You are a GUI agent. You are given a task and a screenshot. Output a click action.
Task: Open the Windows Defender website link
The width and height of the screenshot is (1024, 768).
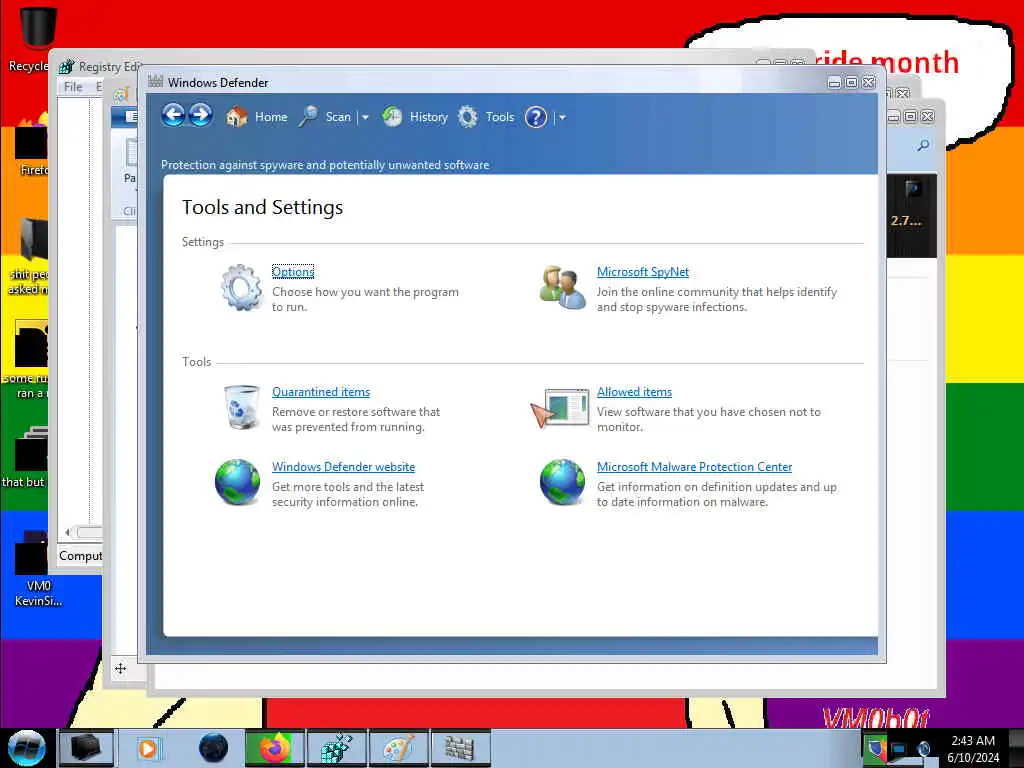[344, 467]
